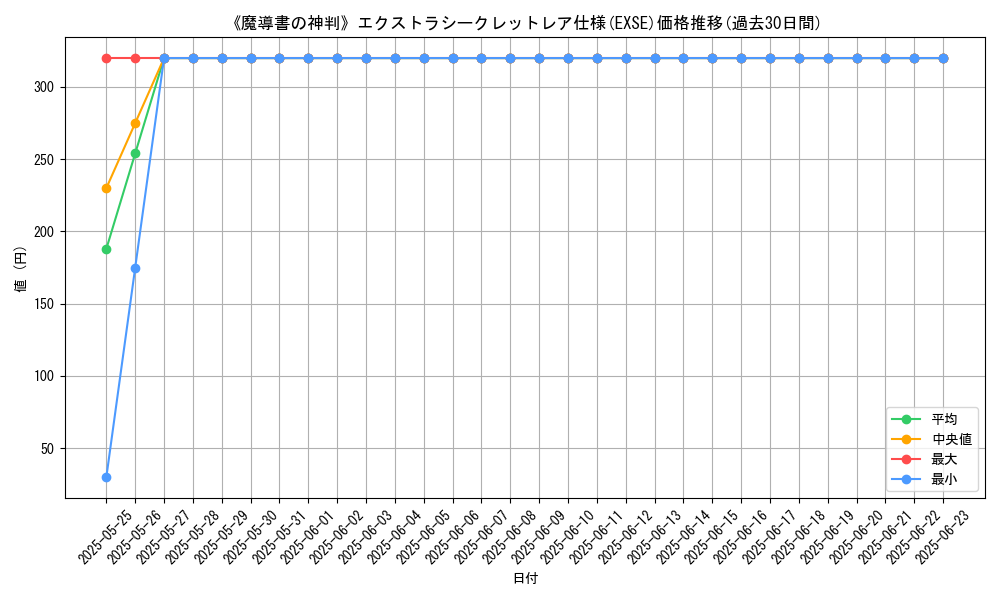Click the y-axis tick label 50
1000x600 pixels.
click(47, 449)
